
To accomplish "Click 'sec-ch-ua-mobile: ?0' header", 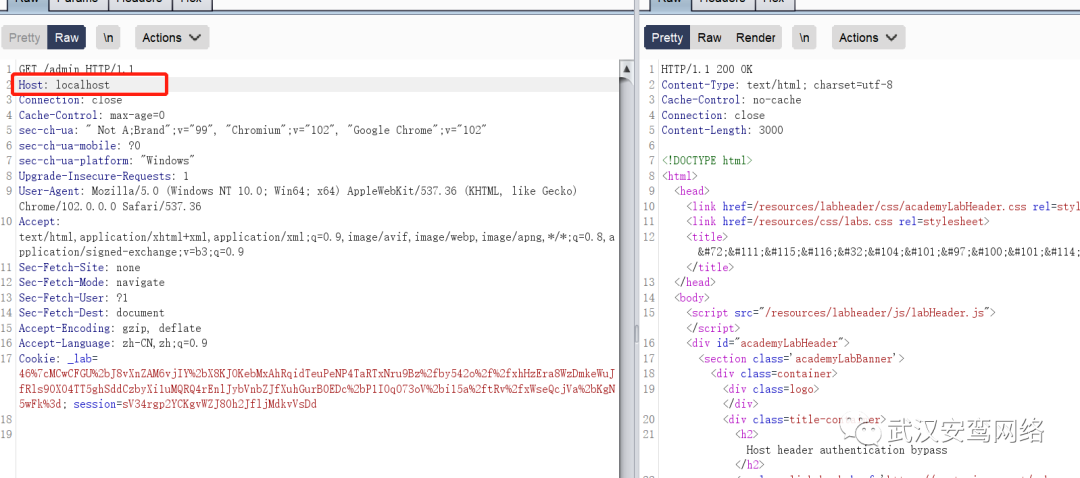I will [x=79, y=145].
